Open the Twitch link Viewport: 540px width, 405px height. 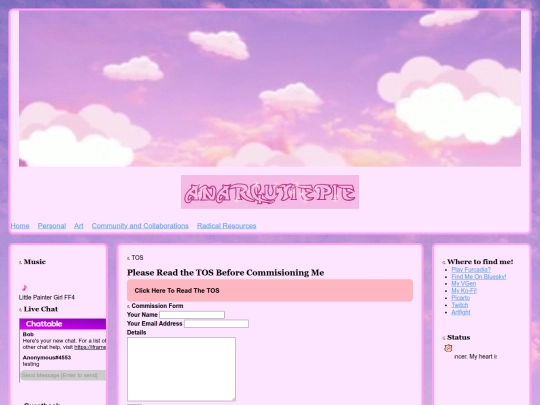460,305
